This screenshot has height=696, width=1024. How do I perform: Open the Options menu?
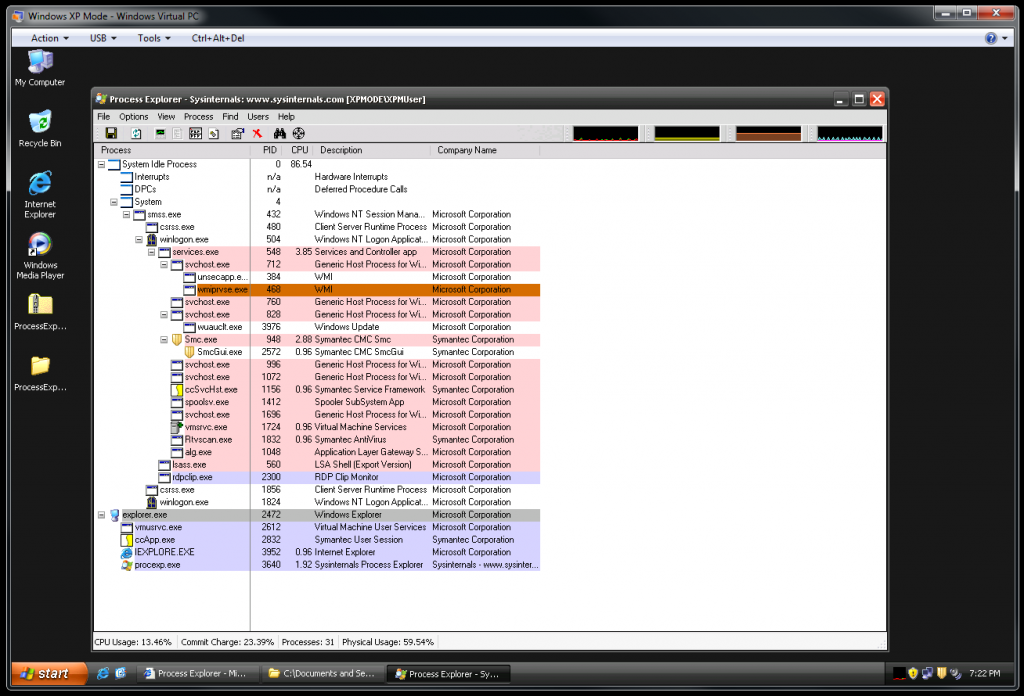pos(133,117)
